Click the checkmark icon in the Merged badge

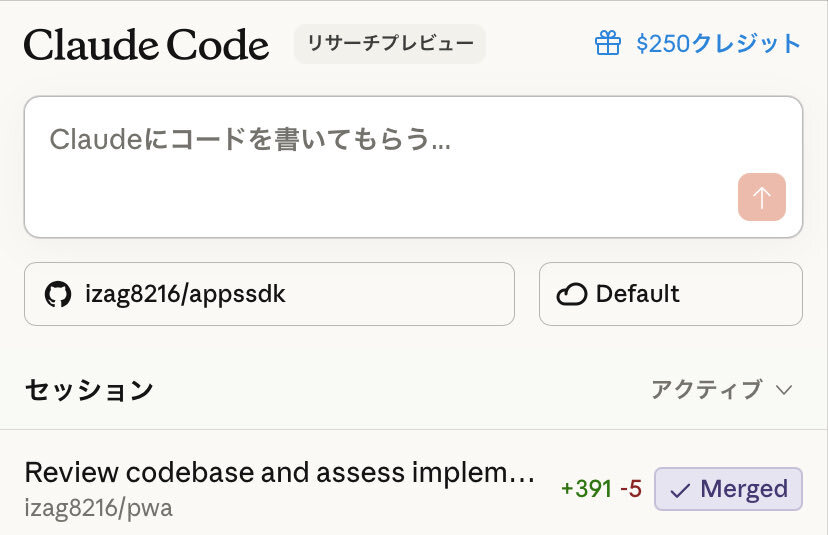click(680, 490)
